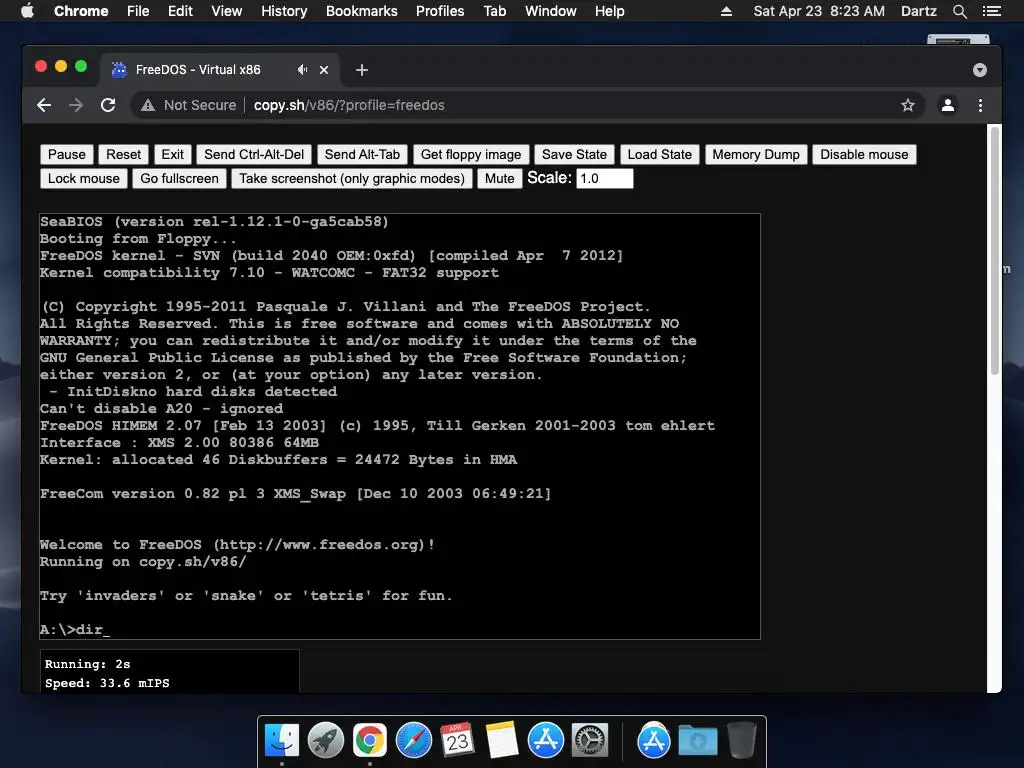Click the Chrome icon in the Dock

(370, 741)
